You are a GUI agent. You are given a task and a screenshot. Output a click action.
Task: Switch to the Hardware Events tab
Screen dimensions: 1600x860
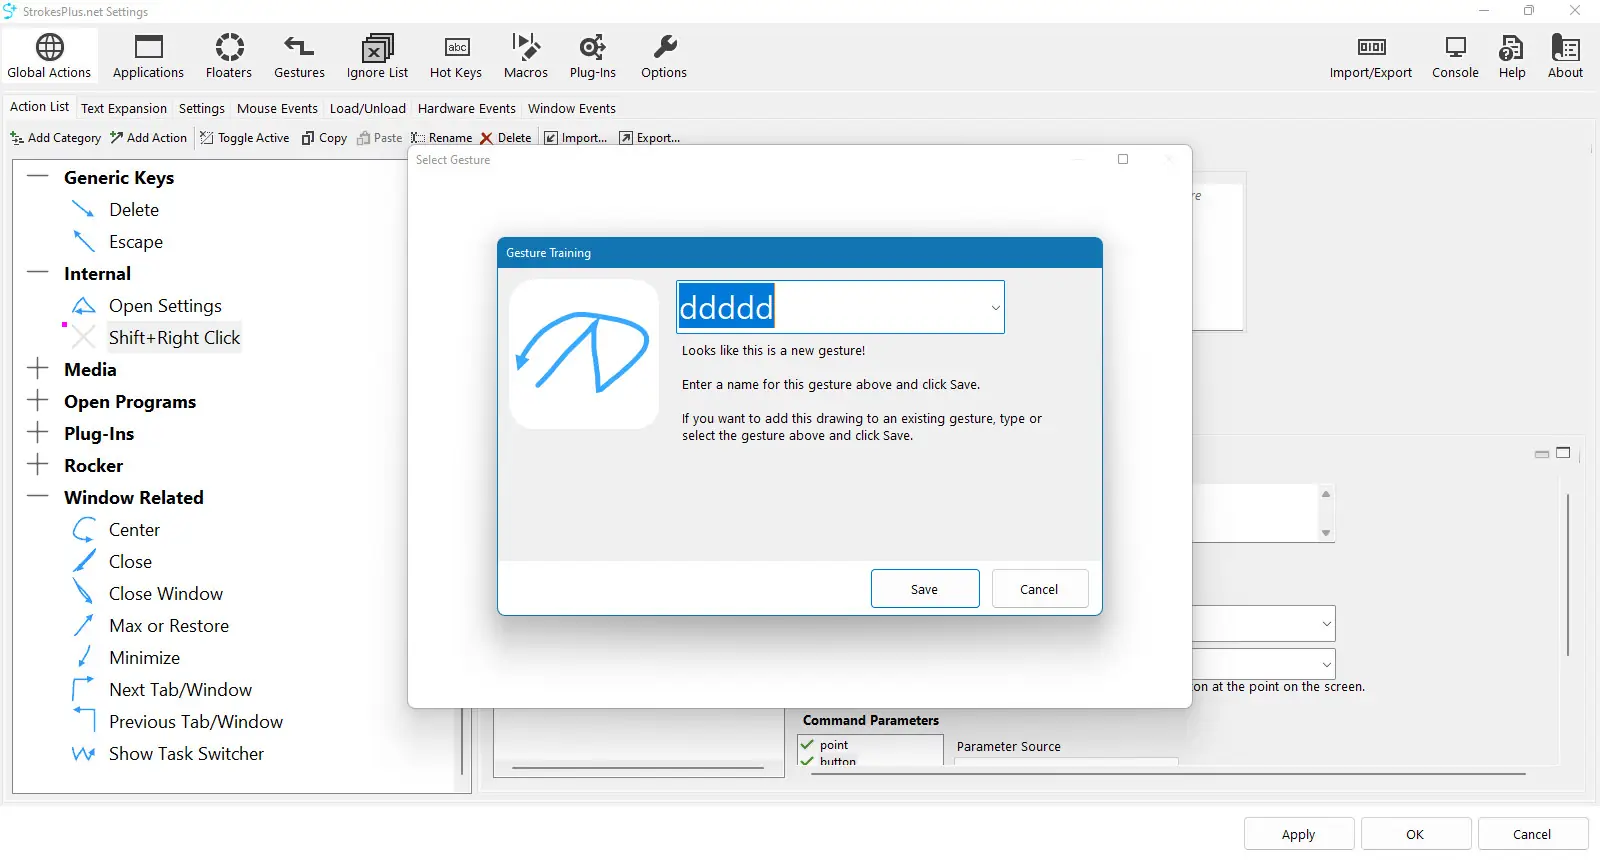pyautogui.click(x=467, y=108)
